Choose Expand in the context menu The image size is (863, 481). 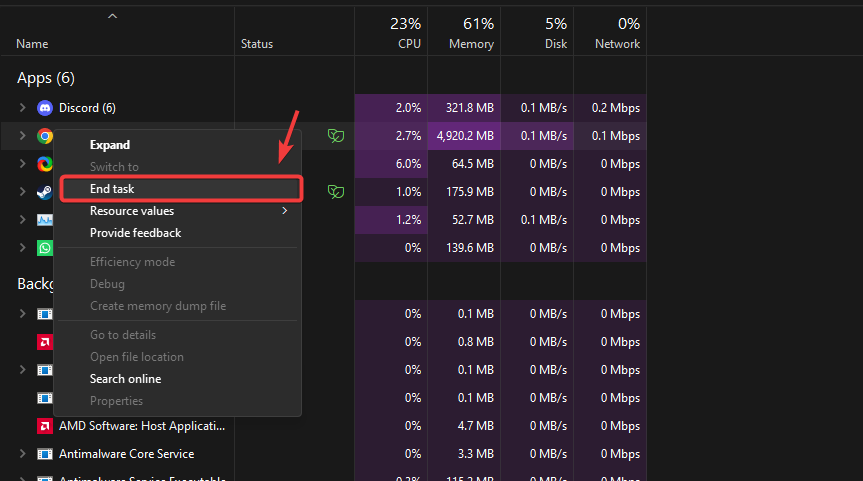click(110, 145)
